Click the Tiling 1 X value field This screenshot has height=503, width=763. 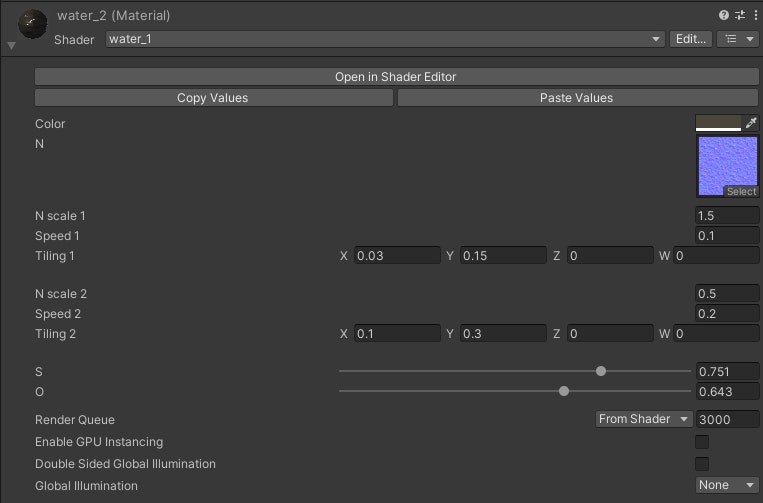click(x=397, y=255)
